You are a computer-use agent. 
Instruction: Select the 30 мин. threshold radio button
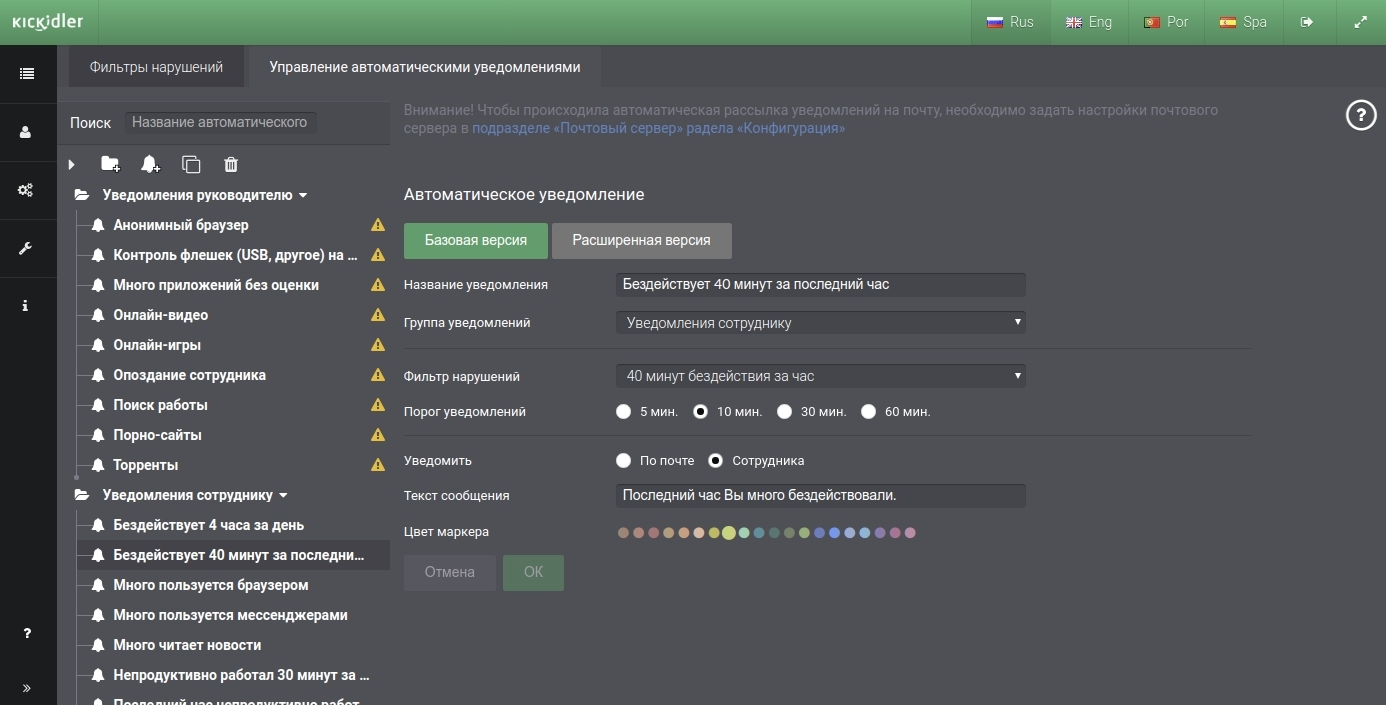[785, 411]
